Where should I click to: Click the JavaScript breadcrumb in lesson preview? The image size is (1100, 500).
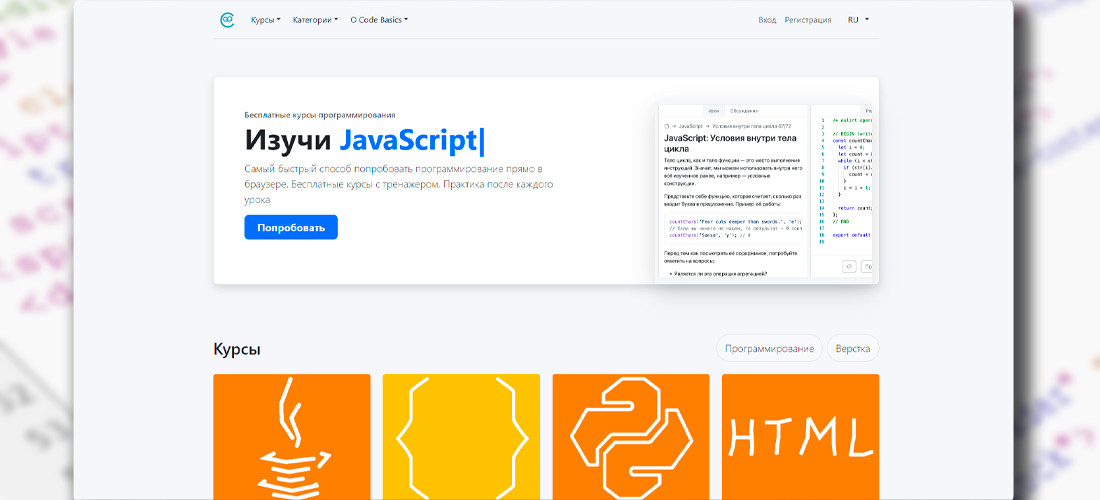point(690,126)
